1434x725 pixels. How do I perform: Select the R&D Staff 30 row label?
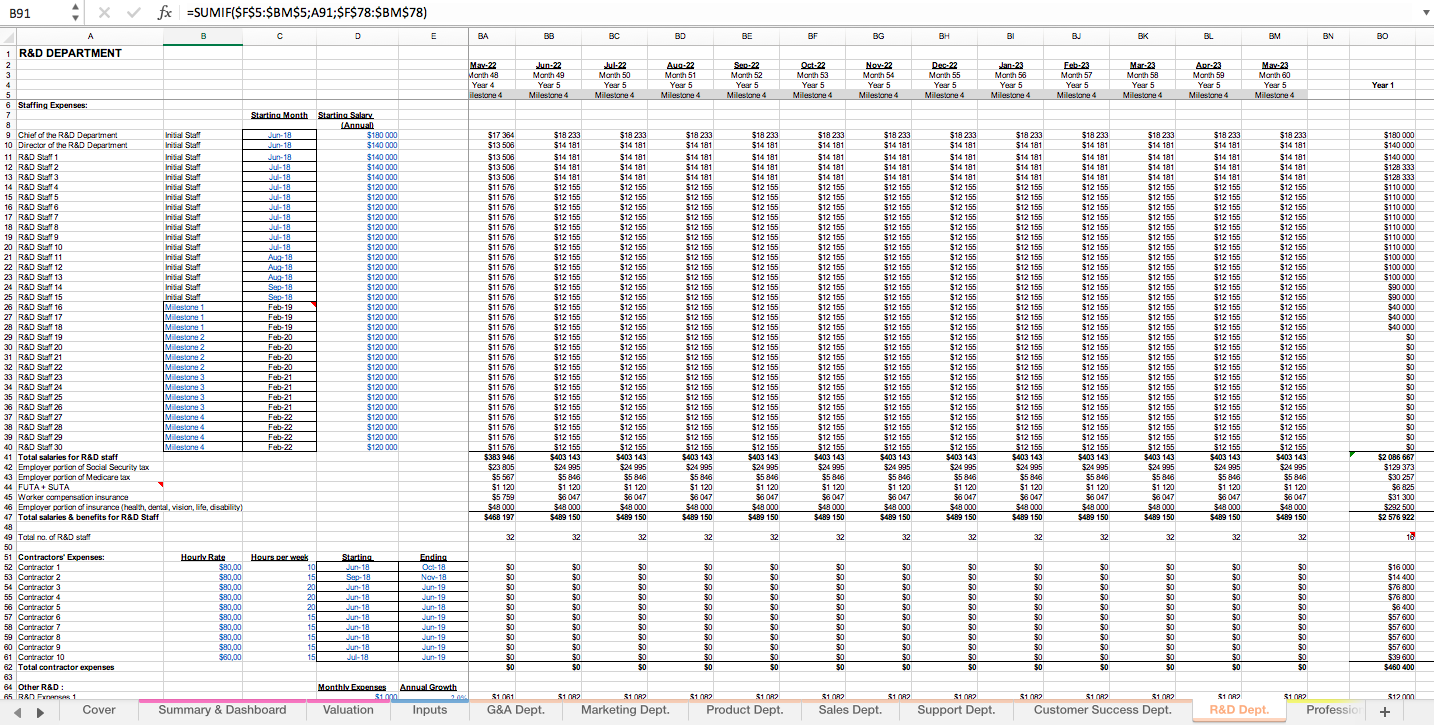(x=40, y=447)
